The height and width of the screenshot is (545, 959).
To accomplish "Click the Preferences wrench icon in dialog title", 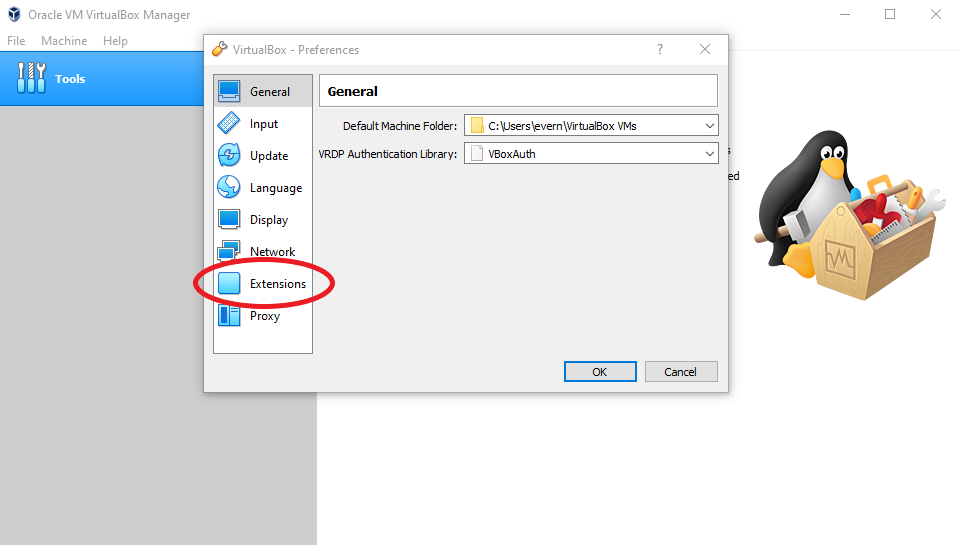I will [x=220, y=49].
